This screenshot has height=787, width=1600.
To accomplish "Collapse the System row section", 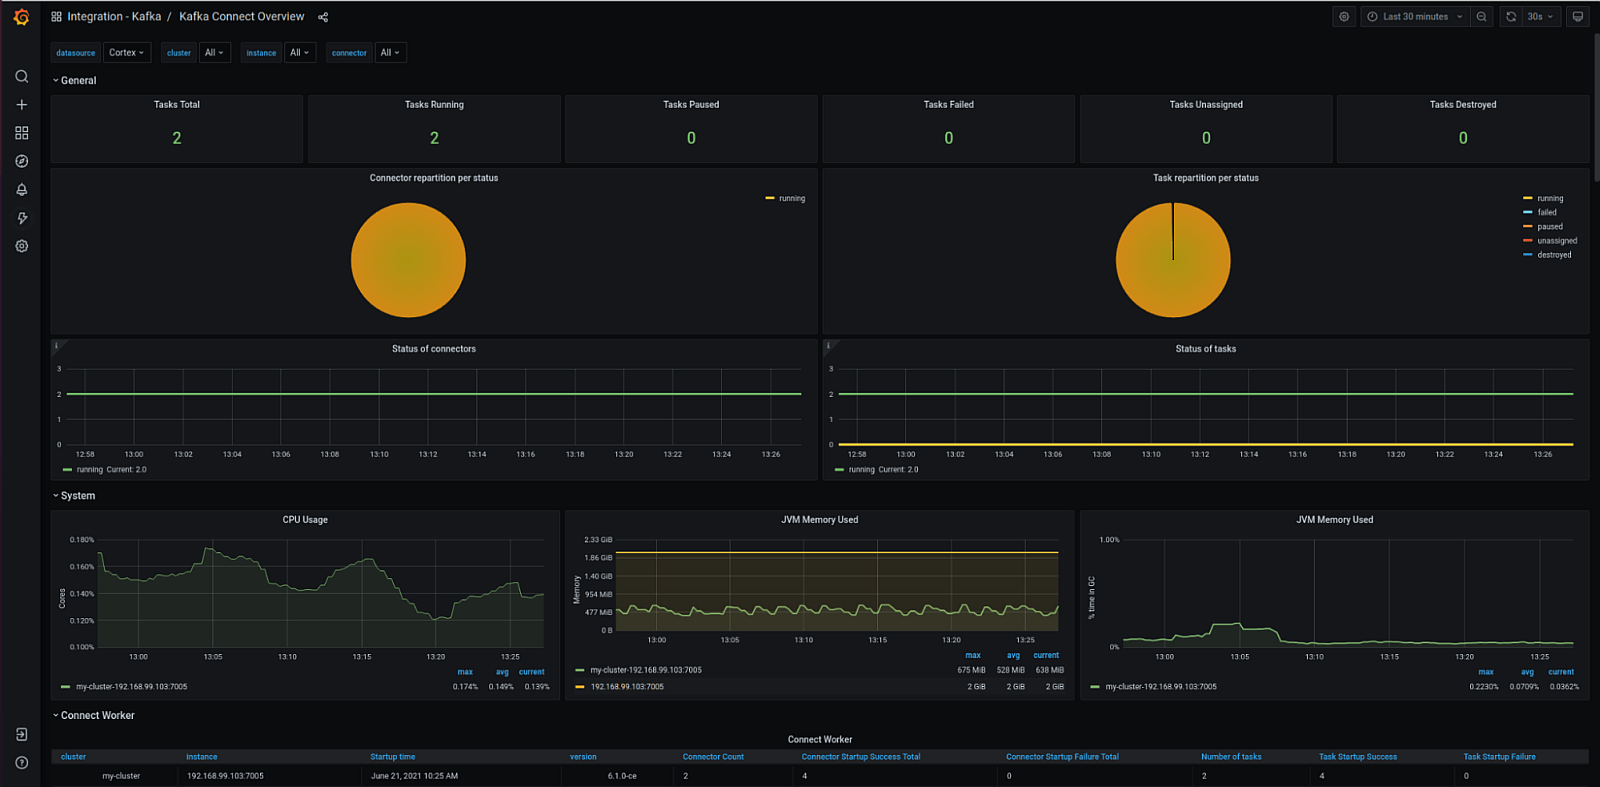I will pyautogui.click(x=77, y=496).
